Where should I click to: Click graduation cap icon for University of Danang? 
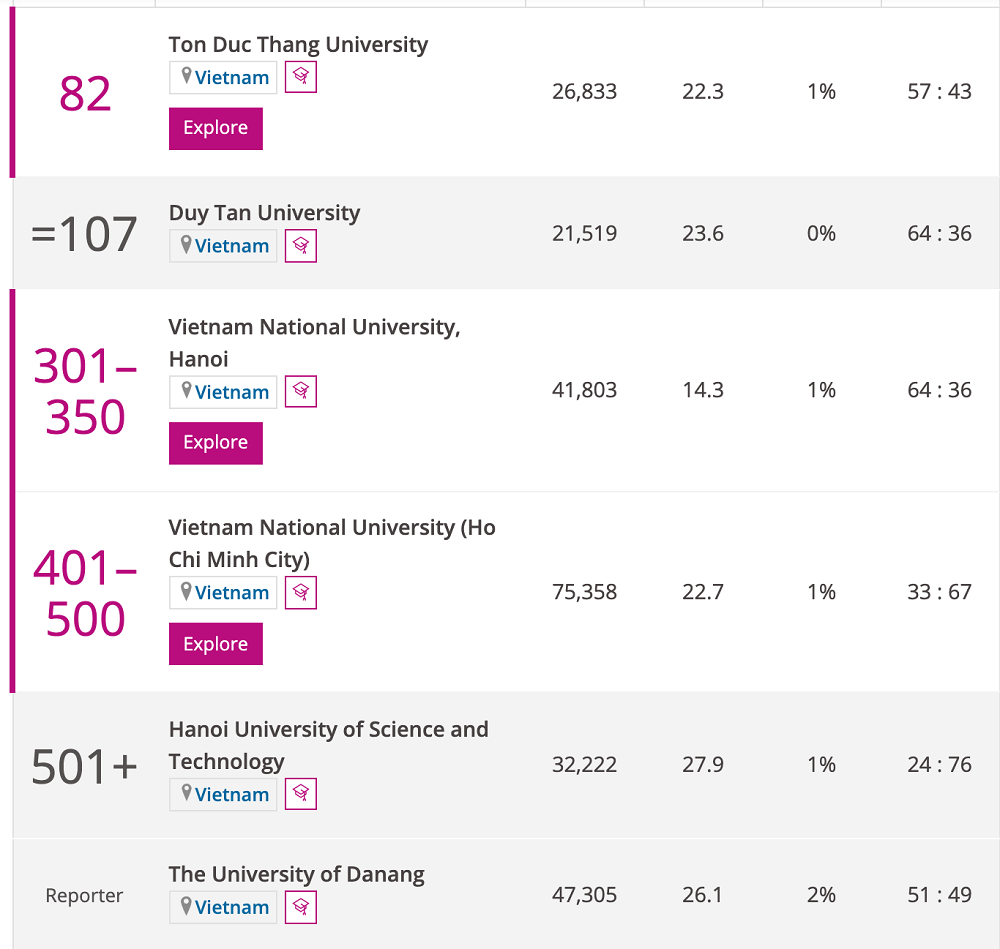click(300, 907)
